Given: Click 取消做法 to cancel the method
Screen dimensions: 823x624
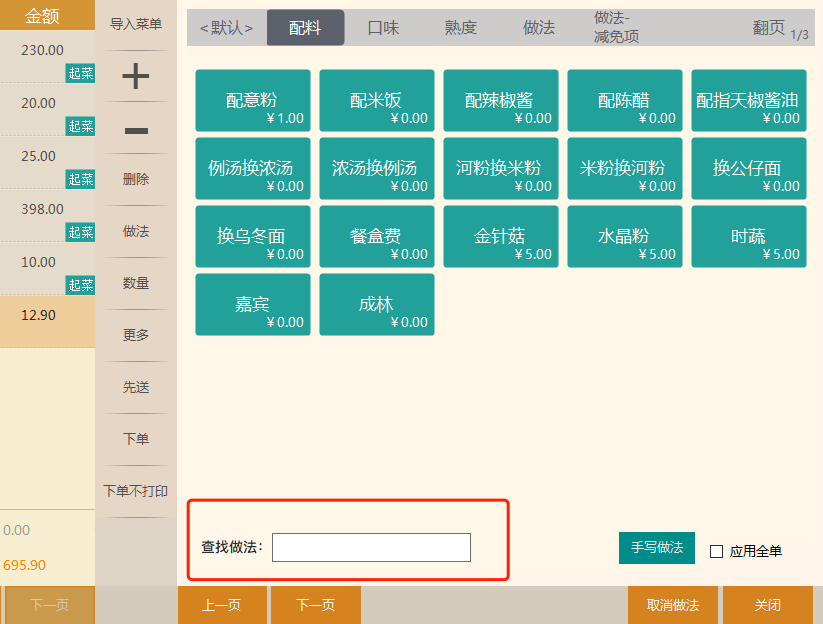Looking at the screenshot, I should 672,605.
